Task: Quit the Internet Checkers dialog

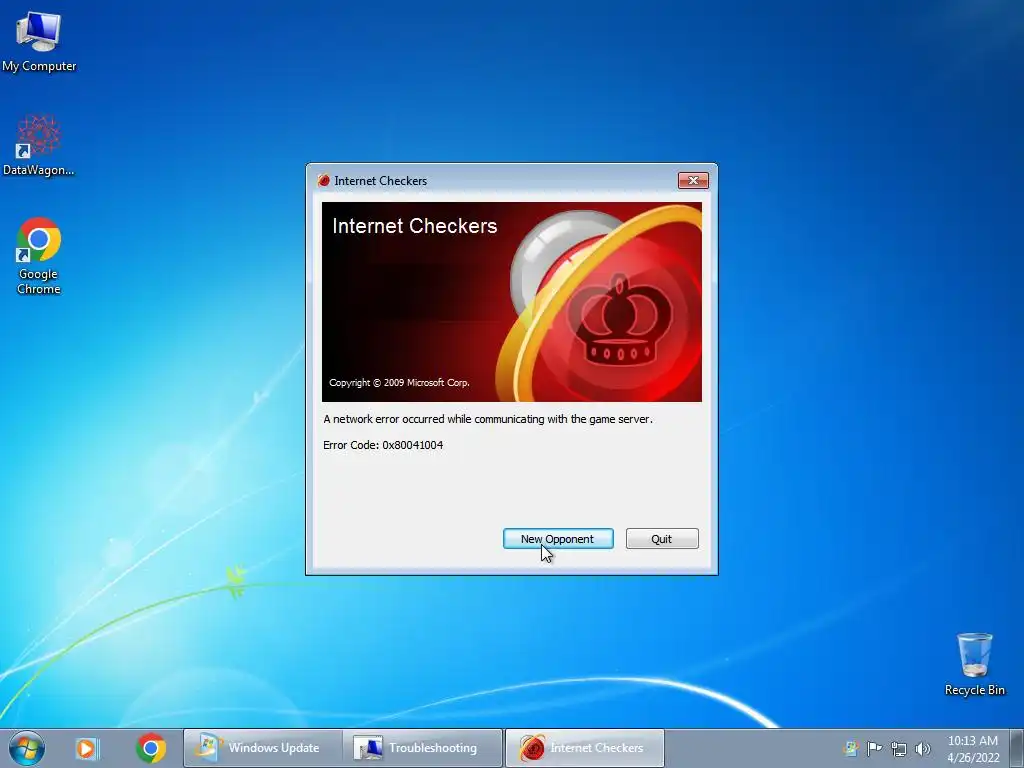Action: coord(662,539)
